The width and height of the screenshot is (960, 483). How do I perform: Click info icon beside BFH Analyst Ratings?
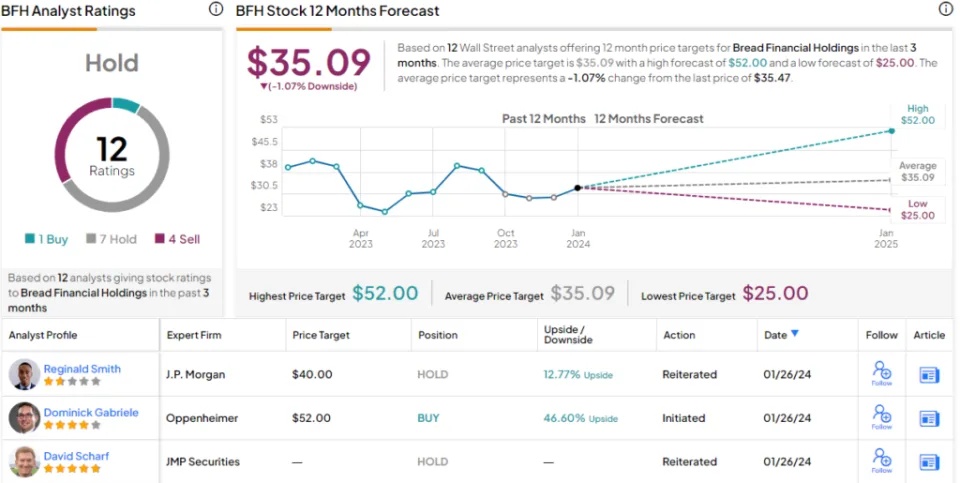216,9
